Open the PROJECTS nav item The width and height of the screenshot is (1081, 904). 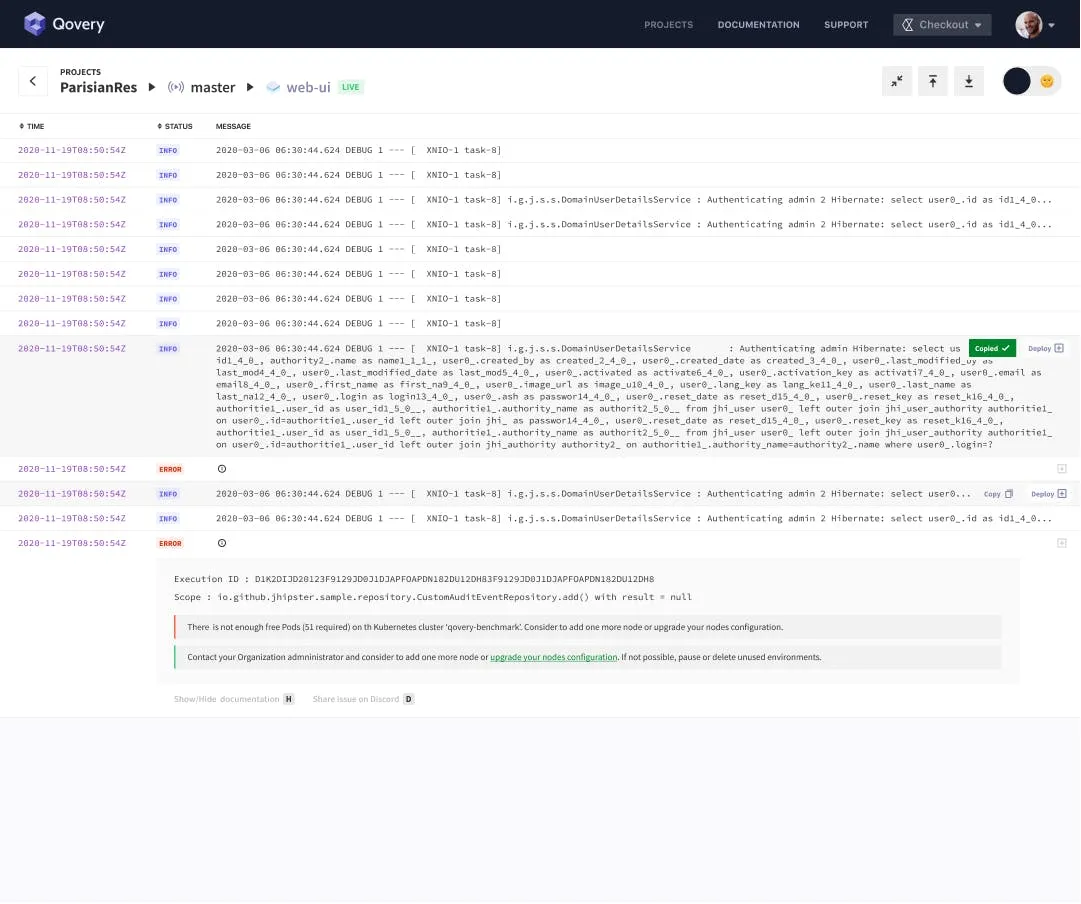pos(668,25)
